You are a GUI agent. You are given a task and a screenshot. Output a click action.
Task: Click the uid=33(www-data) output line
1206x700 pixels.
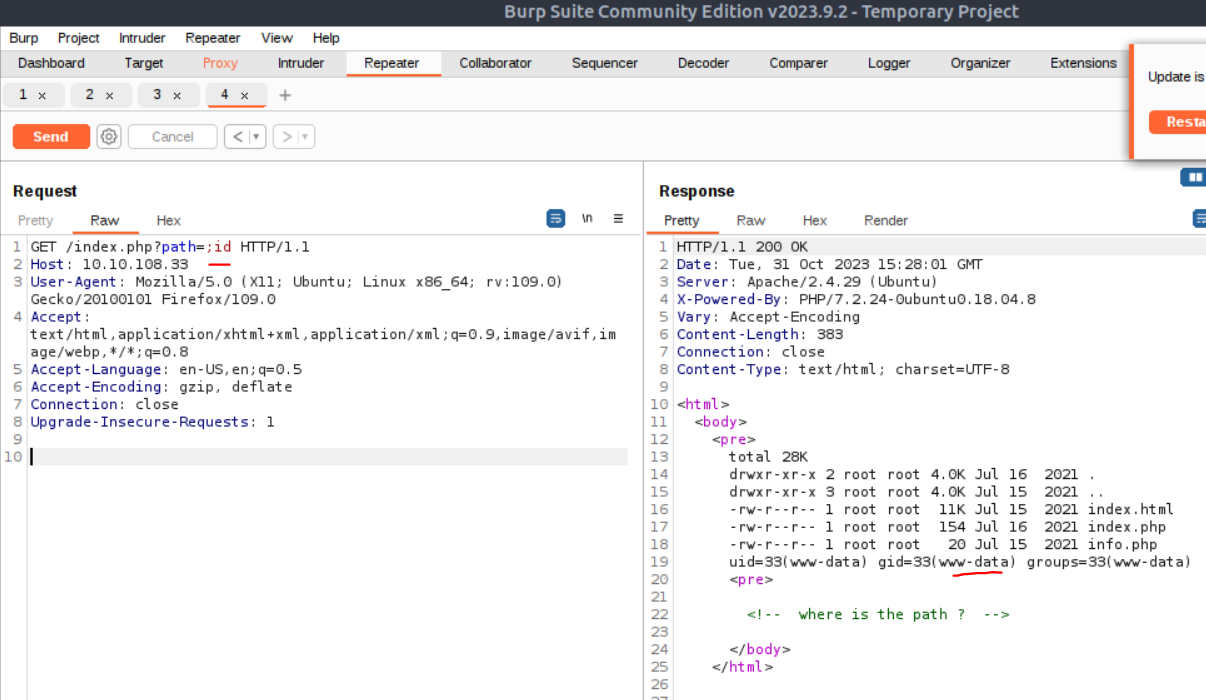click(x=960, y=562)
